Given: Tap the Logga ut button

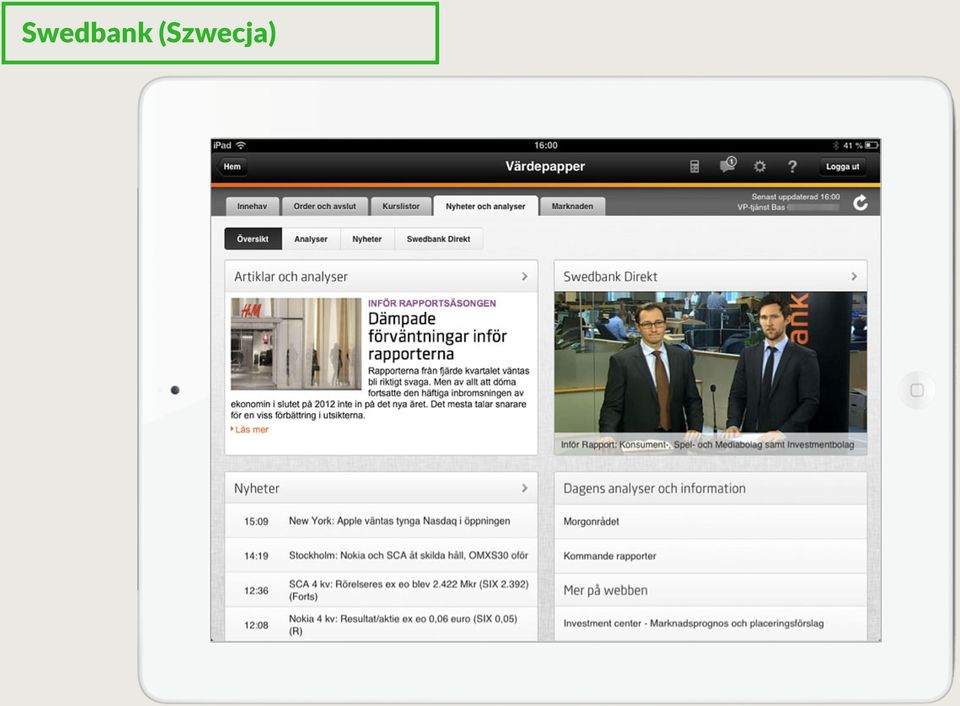Looking at the screenshot, I should [x=842, y=167].
